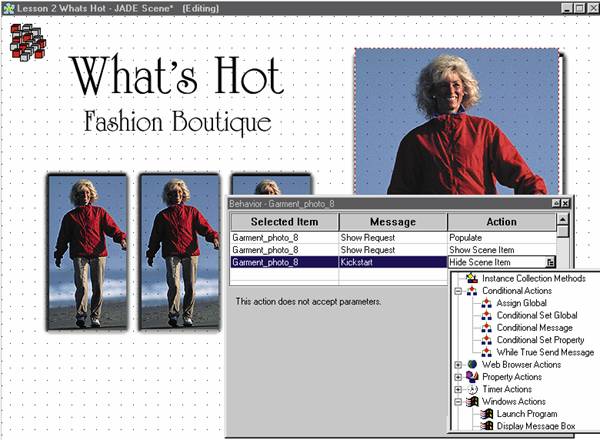Click the Timer Actions clock icon

click(473, 389)
